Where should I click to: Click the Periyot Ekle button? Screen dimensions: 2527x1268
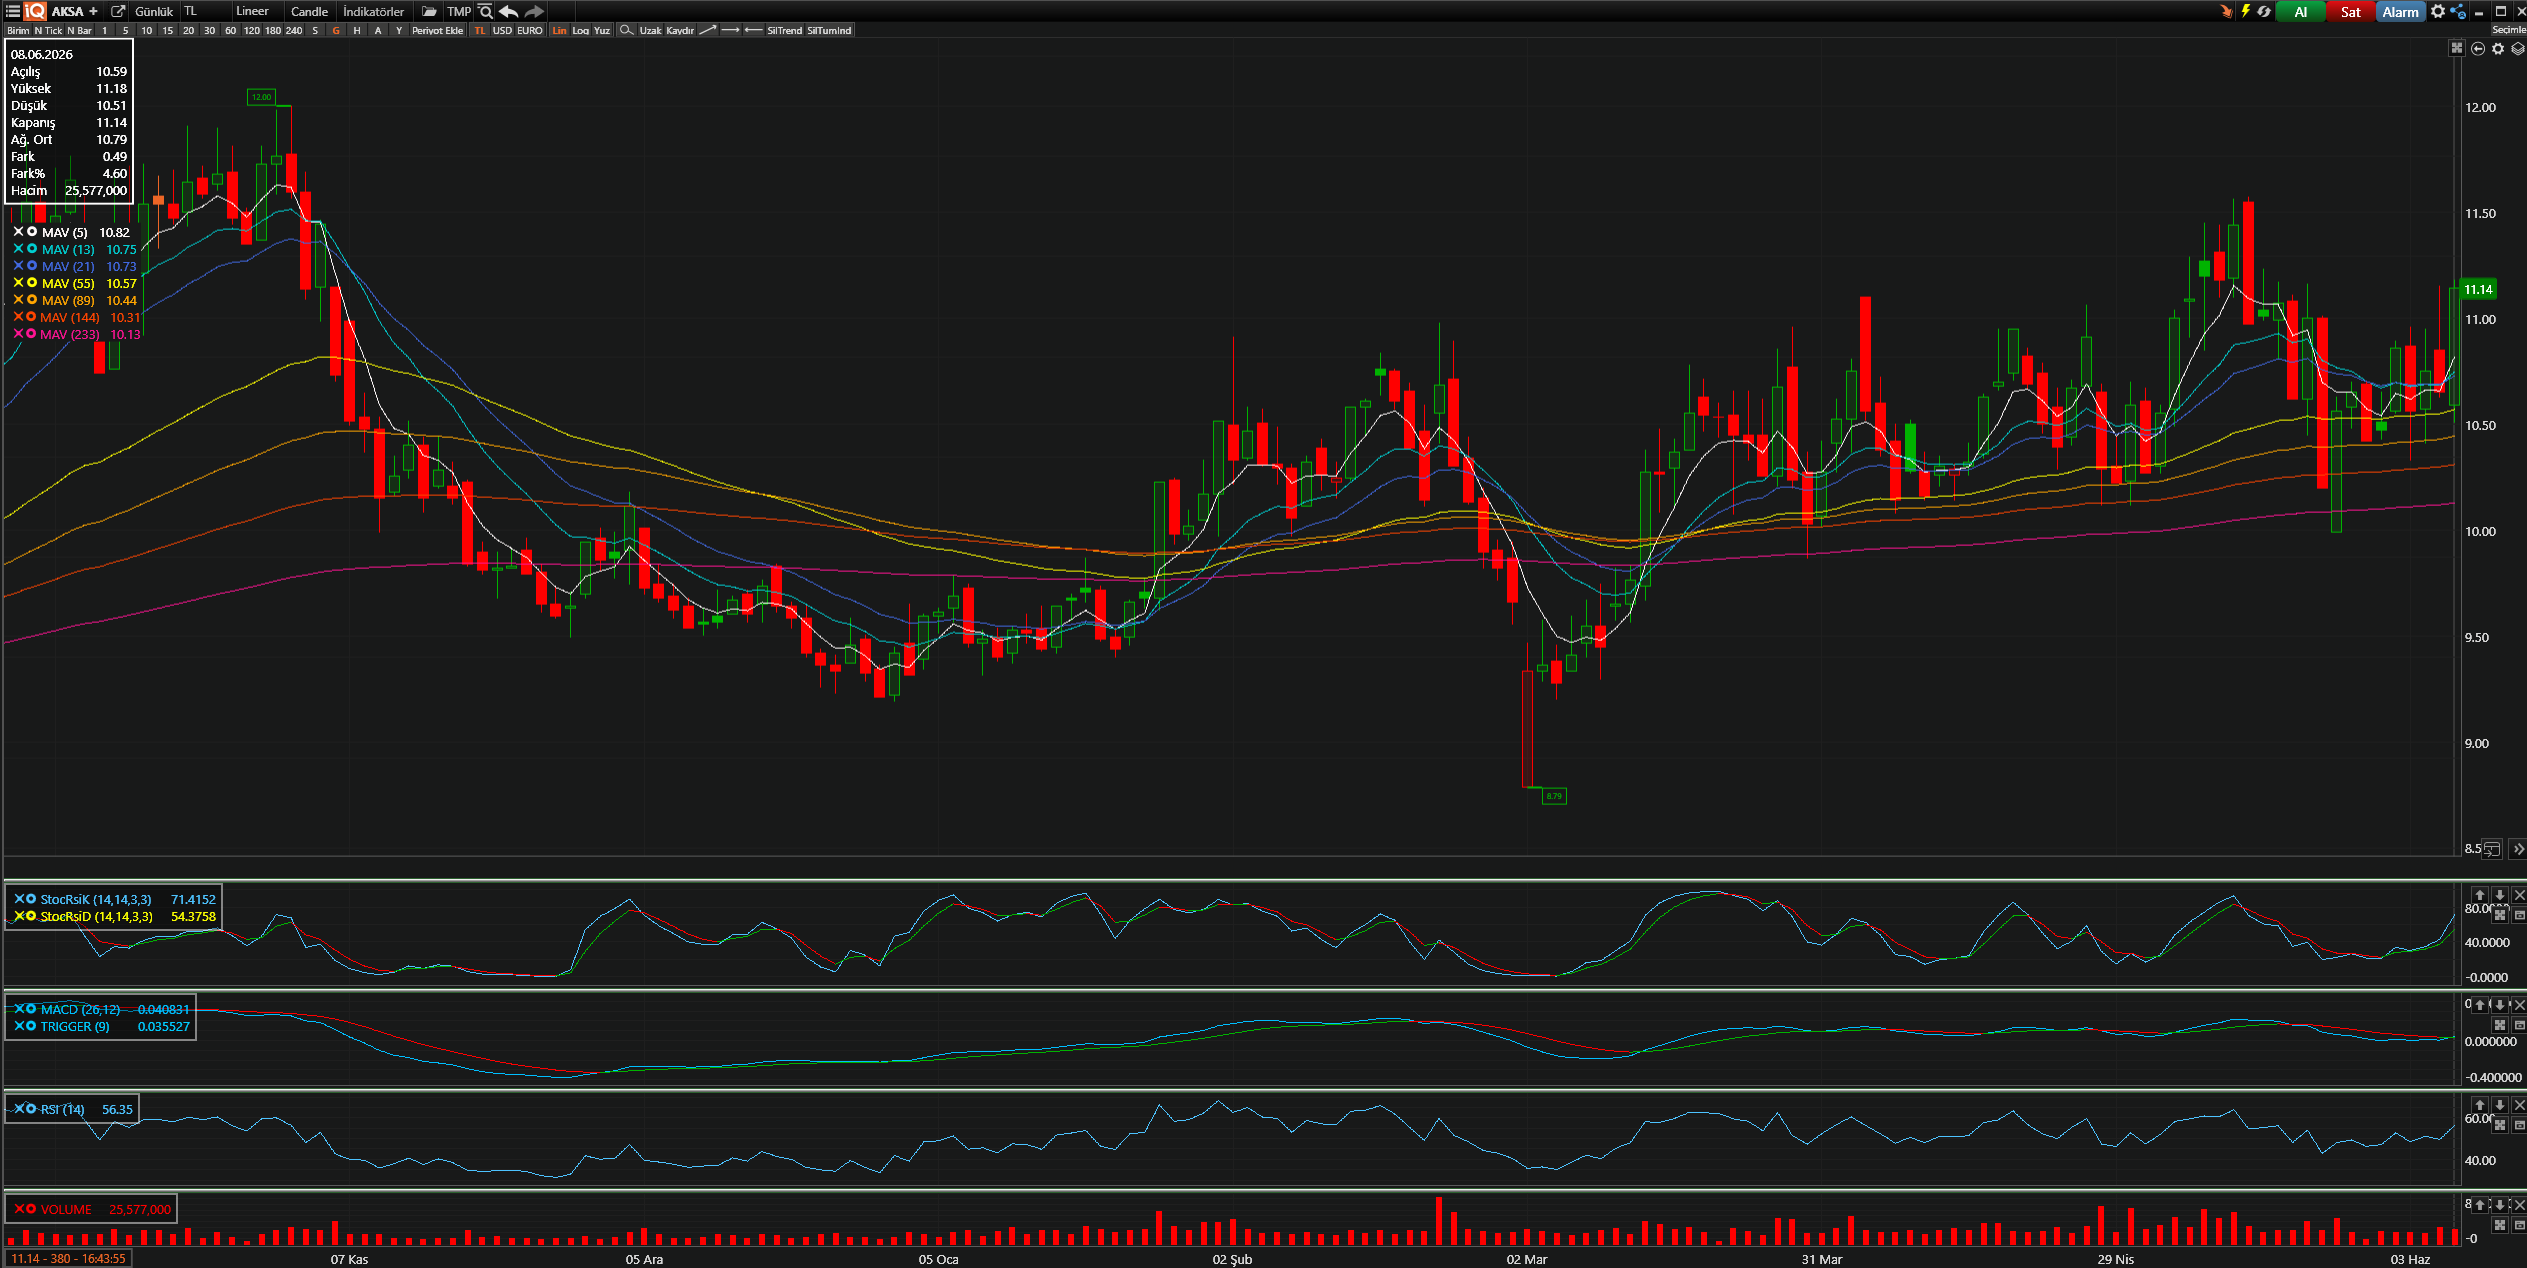coord(437,30)
